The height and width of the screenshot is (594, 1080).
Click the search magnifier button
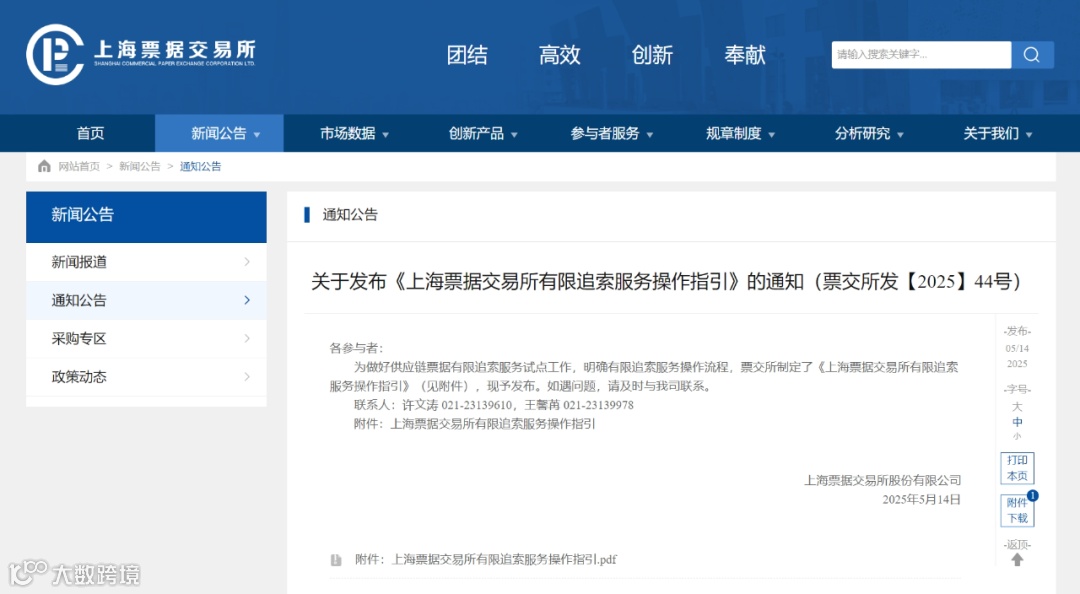tap(1032, 54)
